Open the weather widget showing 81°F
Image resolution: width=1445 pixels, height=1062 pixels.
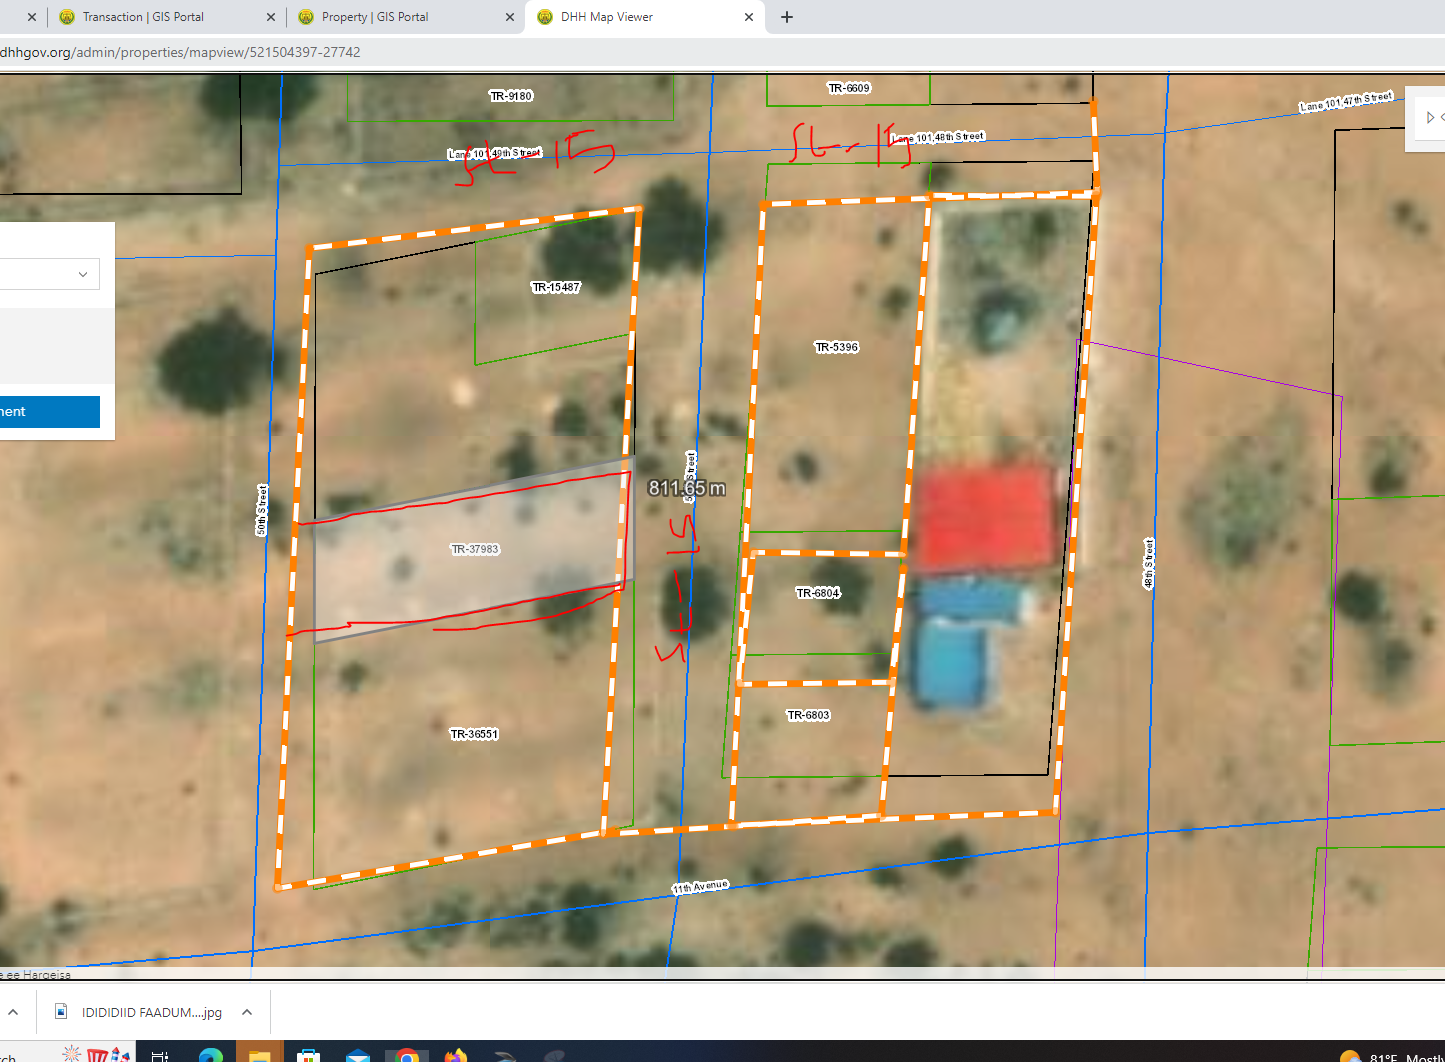tap(1390, 1056)
